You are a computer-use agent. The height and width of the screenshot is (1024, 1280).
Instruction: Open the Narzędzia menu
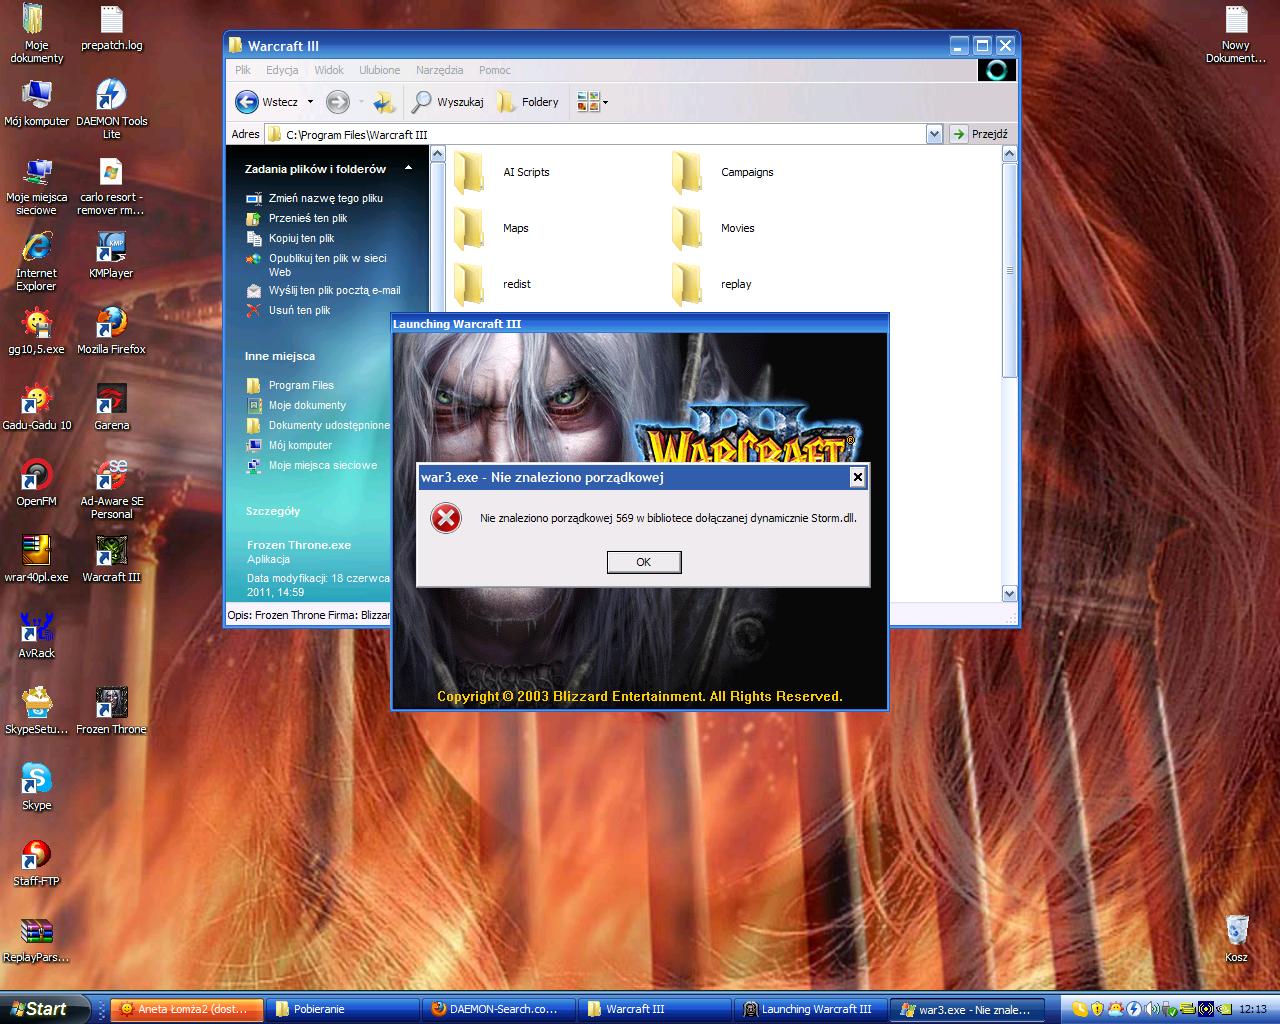(x=439, y=70)
